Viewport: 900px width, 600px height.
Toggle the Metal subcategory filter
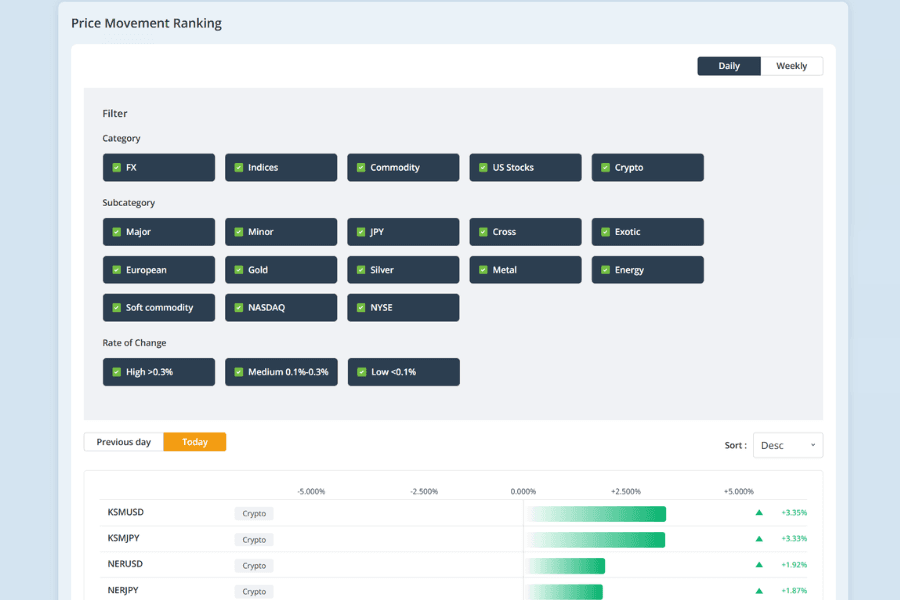pos(526,270)
